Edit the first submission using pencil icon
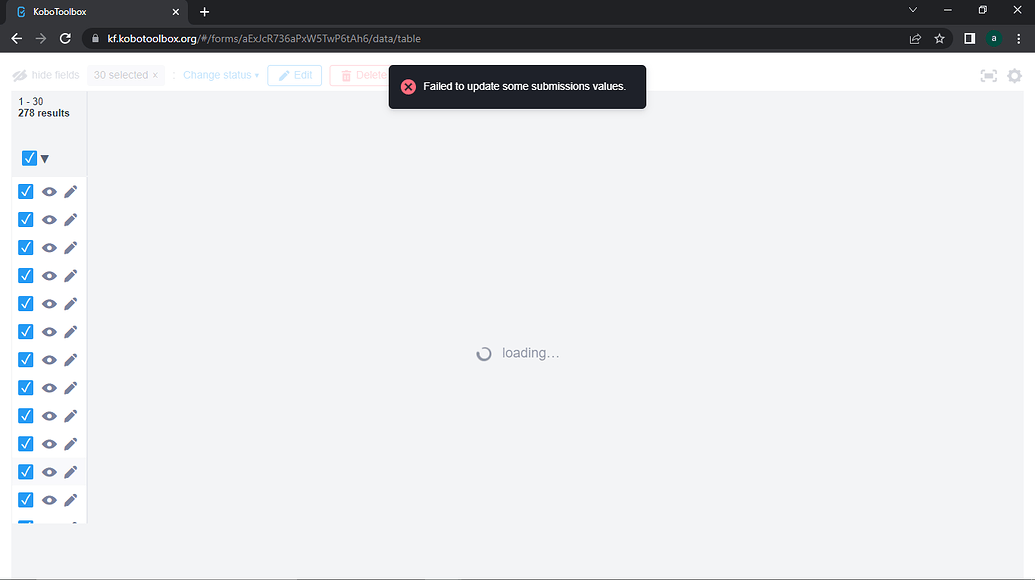 pyautogui.click(x=70, y=191)
